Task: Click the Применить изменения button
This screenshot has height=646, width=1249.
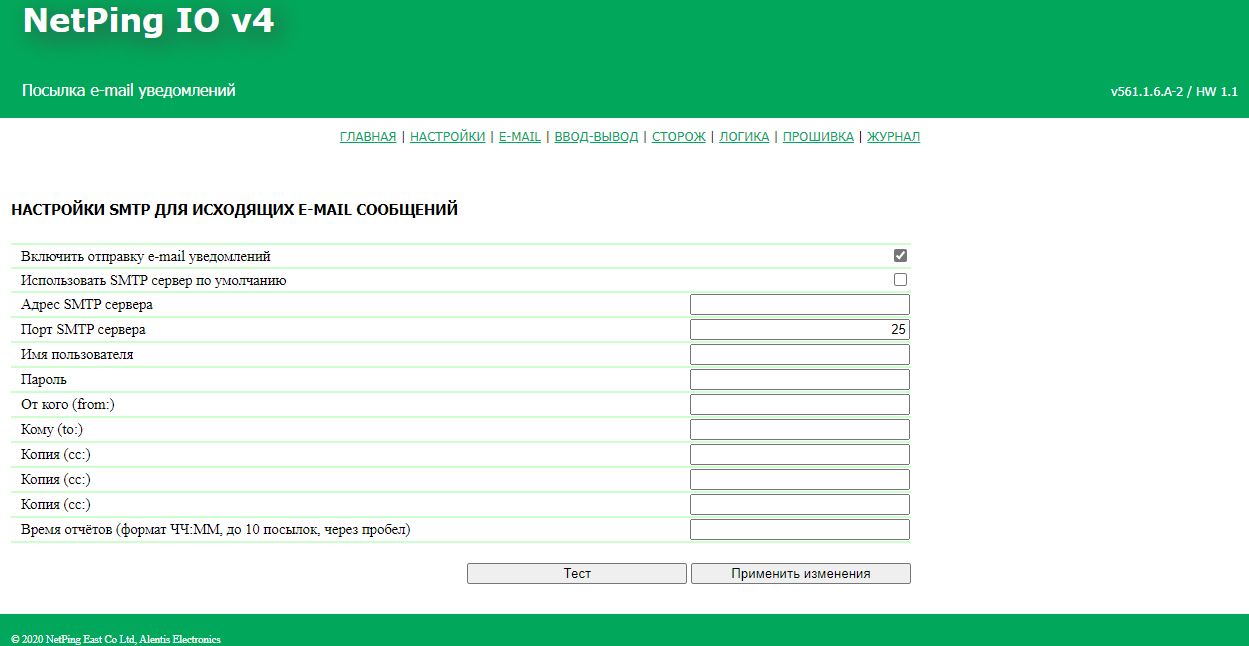Action: (x=800, y=574)
